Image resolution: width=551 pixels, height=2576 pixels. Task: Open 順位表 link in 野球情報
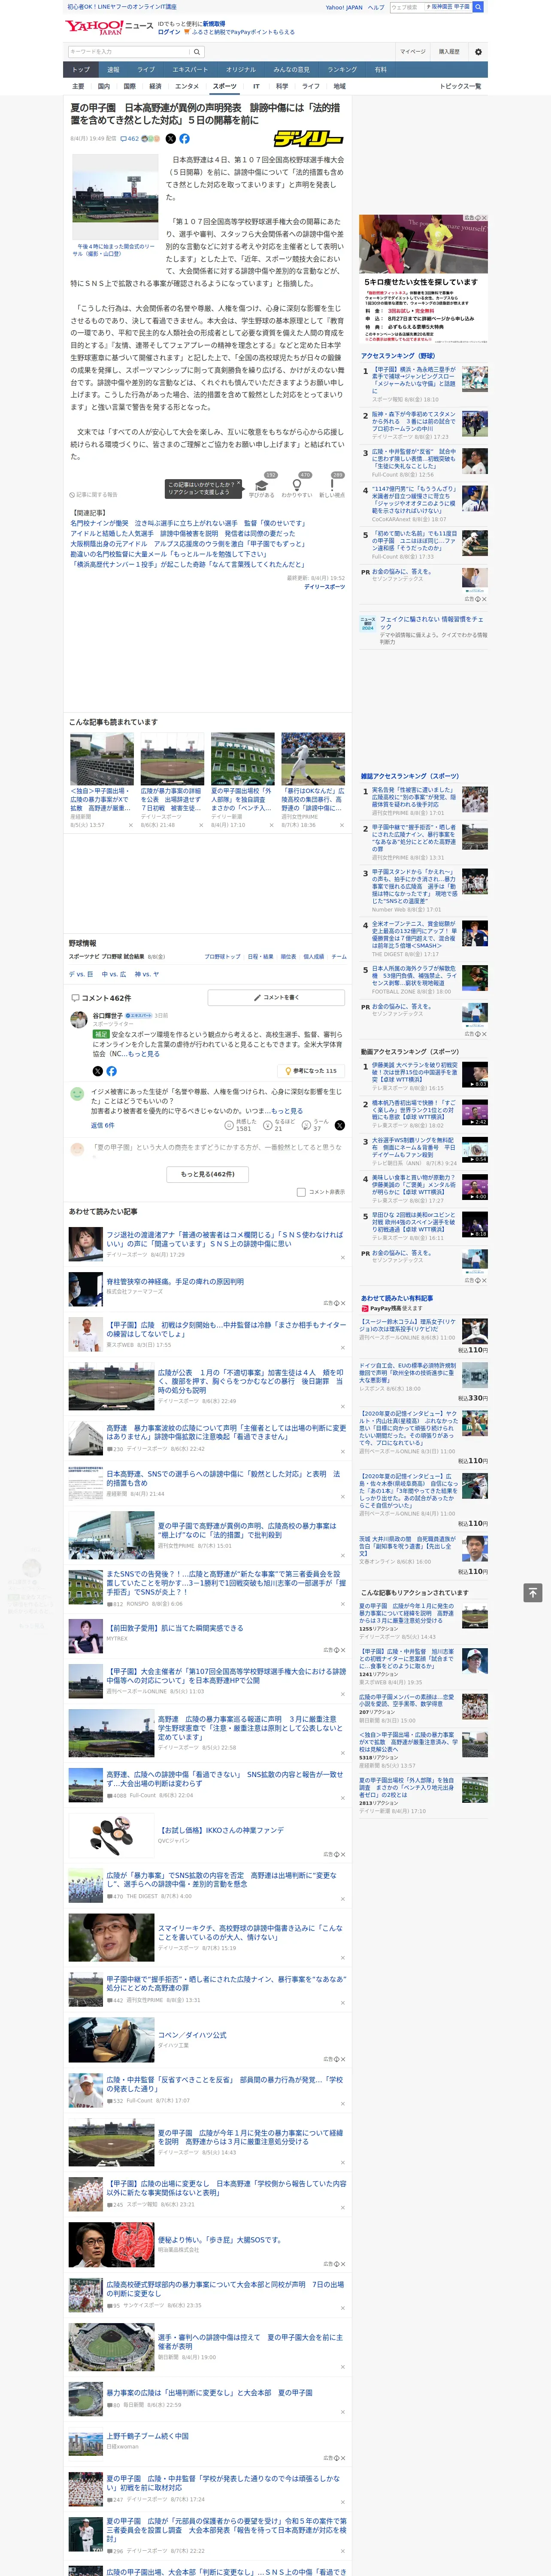[x=288, y=956]
